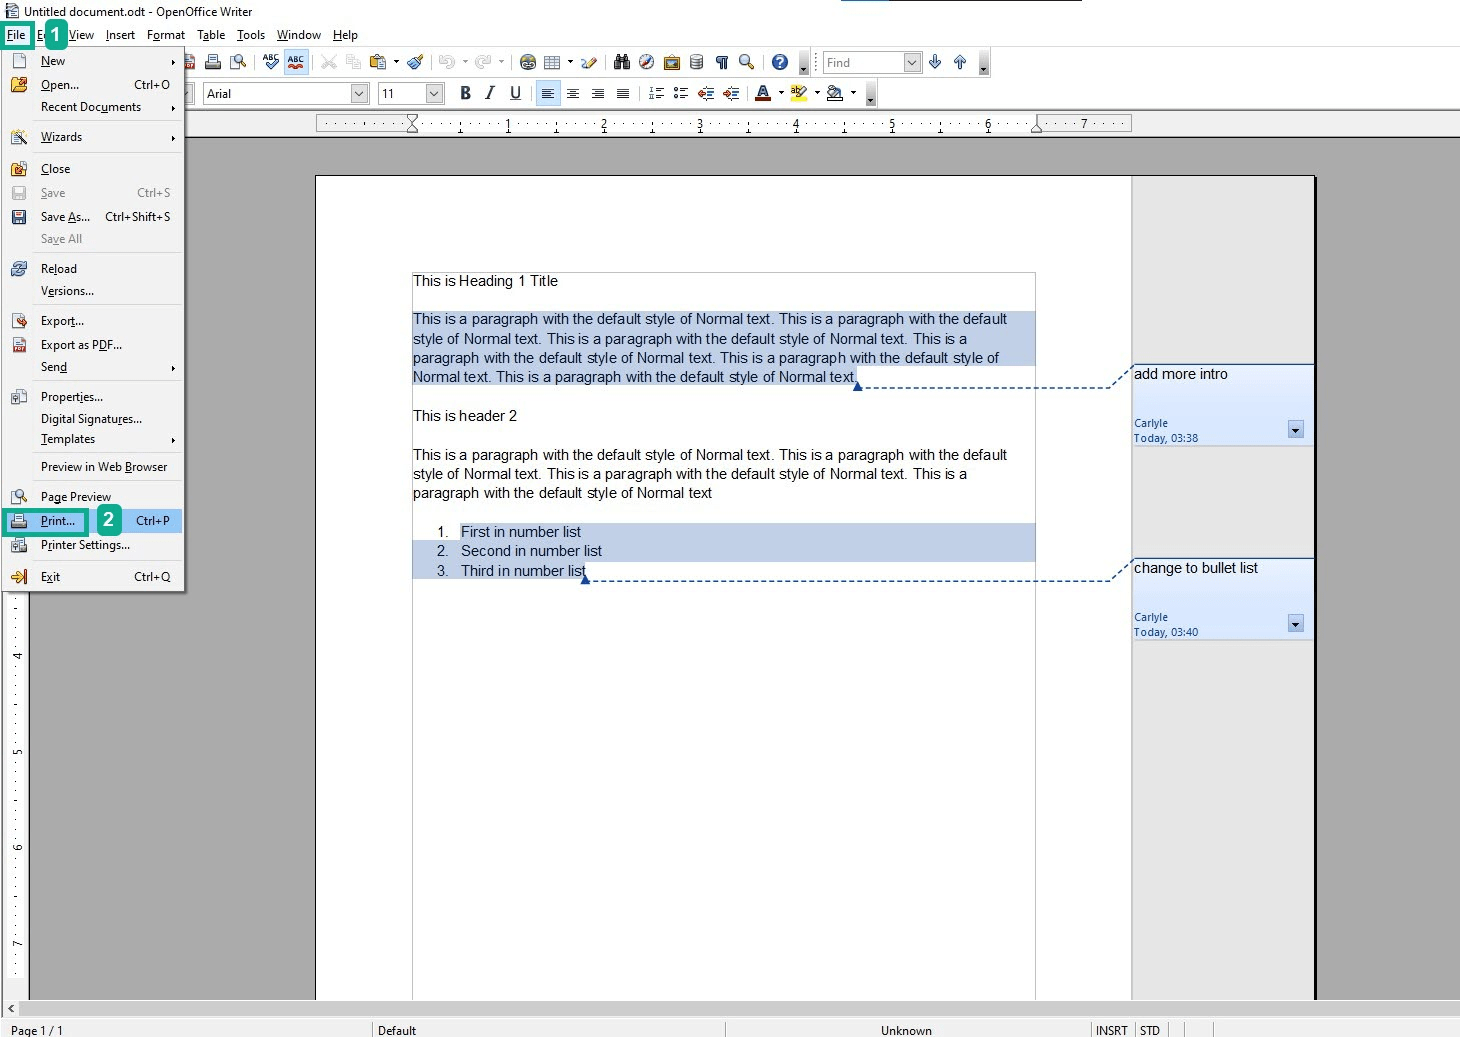Expand the font size combo box
Viewport: 1460px width, 1037px height.
[437, 93]
